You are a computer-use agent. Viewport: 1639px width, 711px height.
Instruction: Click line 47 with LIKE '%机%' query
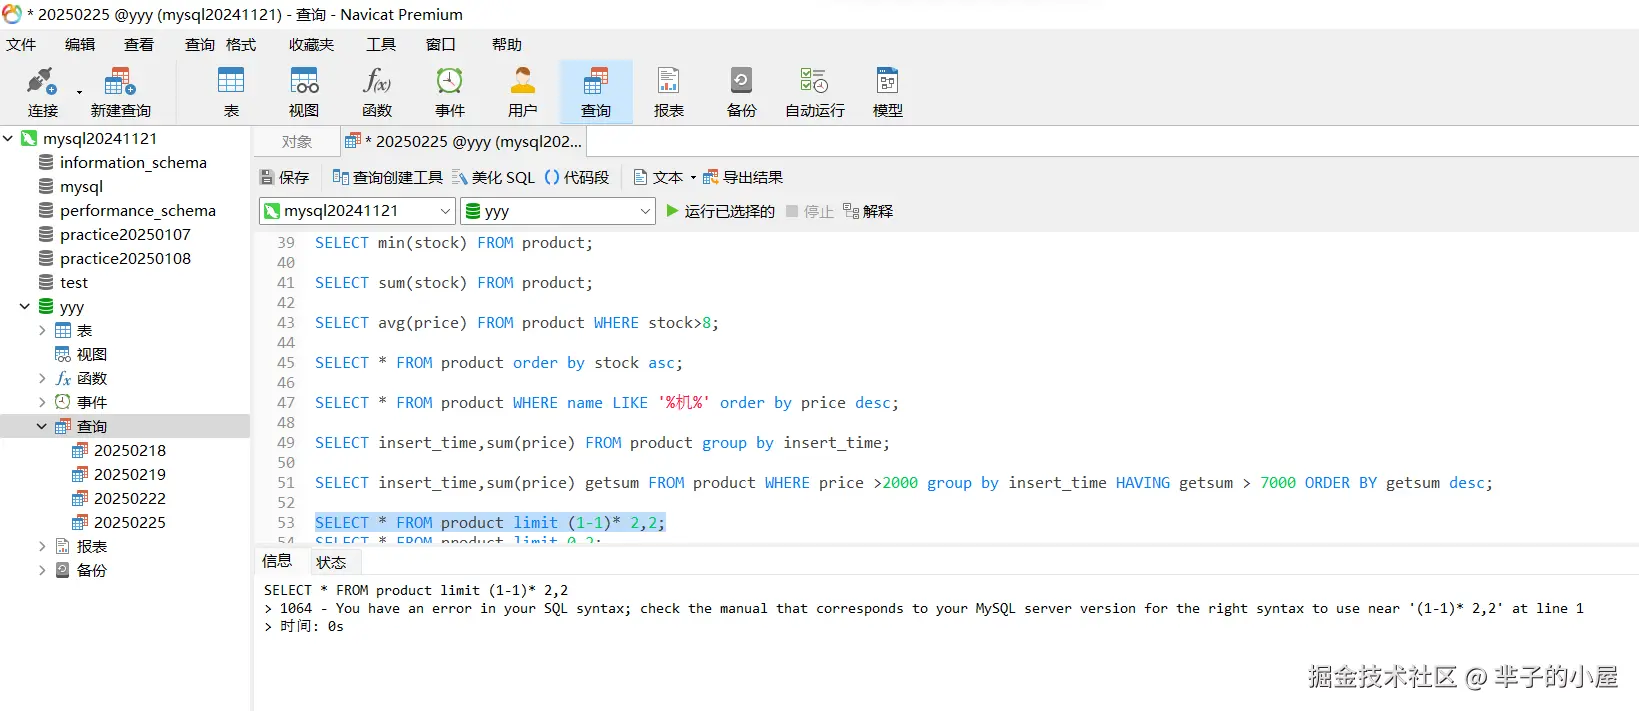606,402
